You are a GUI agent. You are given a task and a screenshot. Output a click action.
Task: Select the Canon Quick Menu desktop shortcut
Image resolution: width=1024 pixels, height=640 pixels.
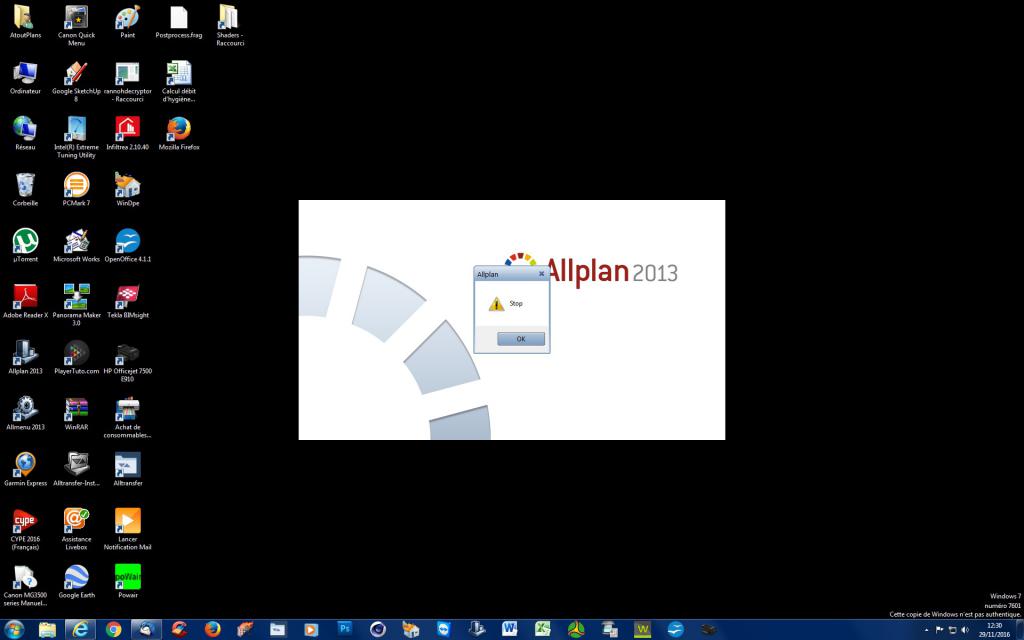(x=76, y=26)
